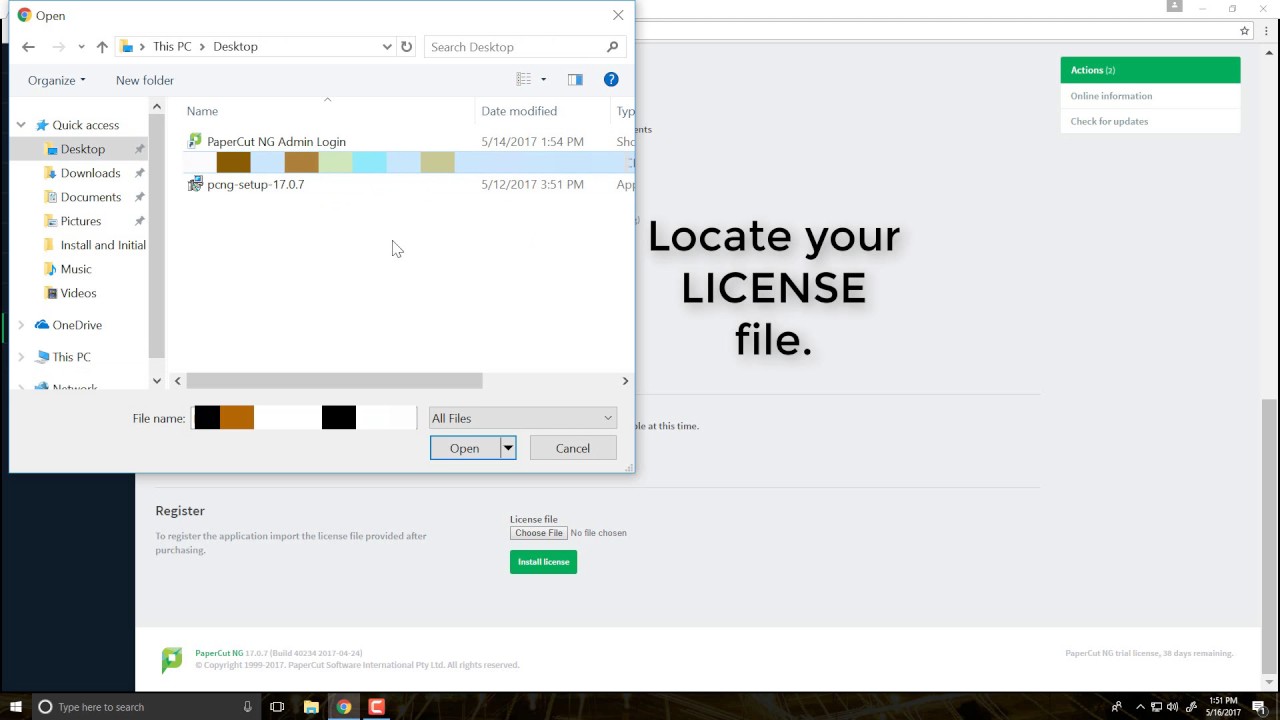Expand the OneDrive tree node
This screenshot has width=1280, height=720.
(x=21, y=325)
